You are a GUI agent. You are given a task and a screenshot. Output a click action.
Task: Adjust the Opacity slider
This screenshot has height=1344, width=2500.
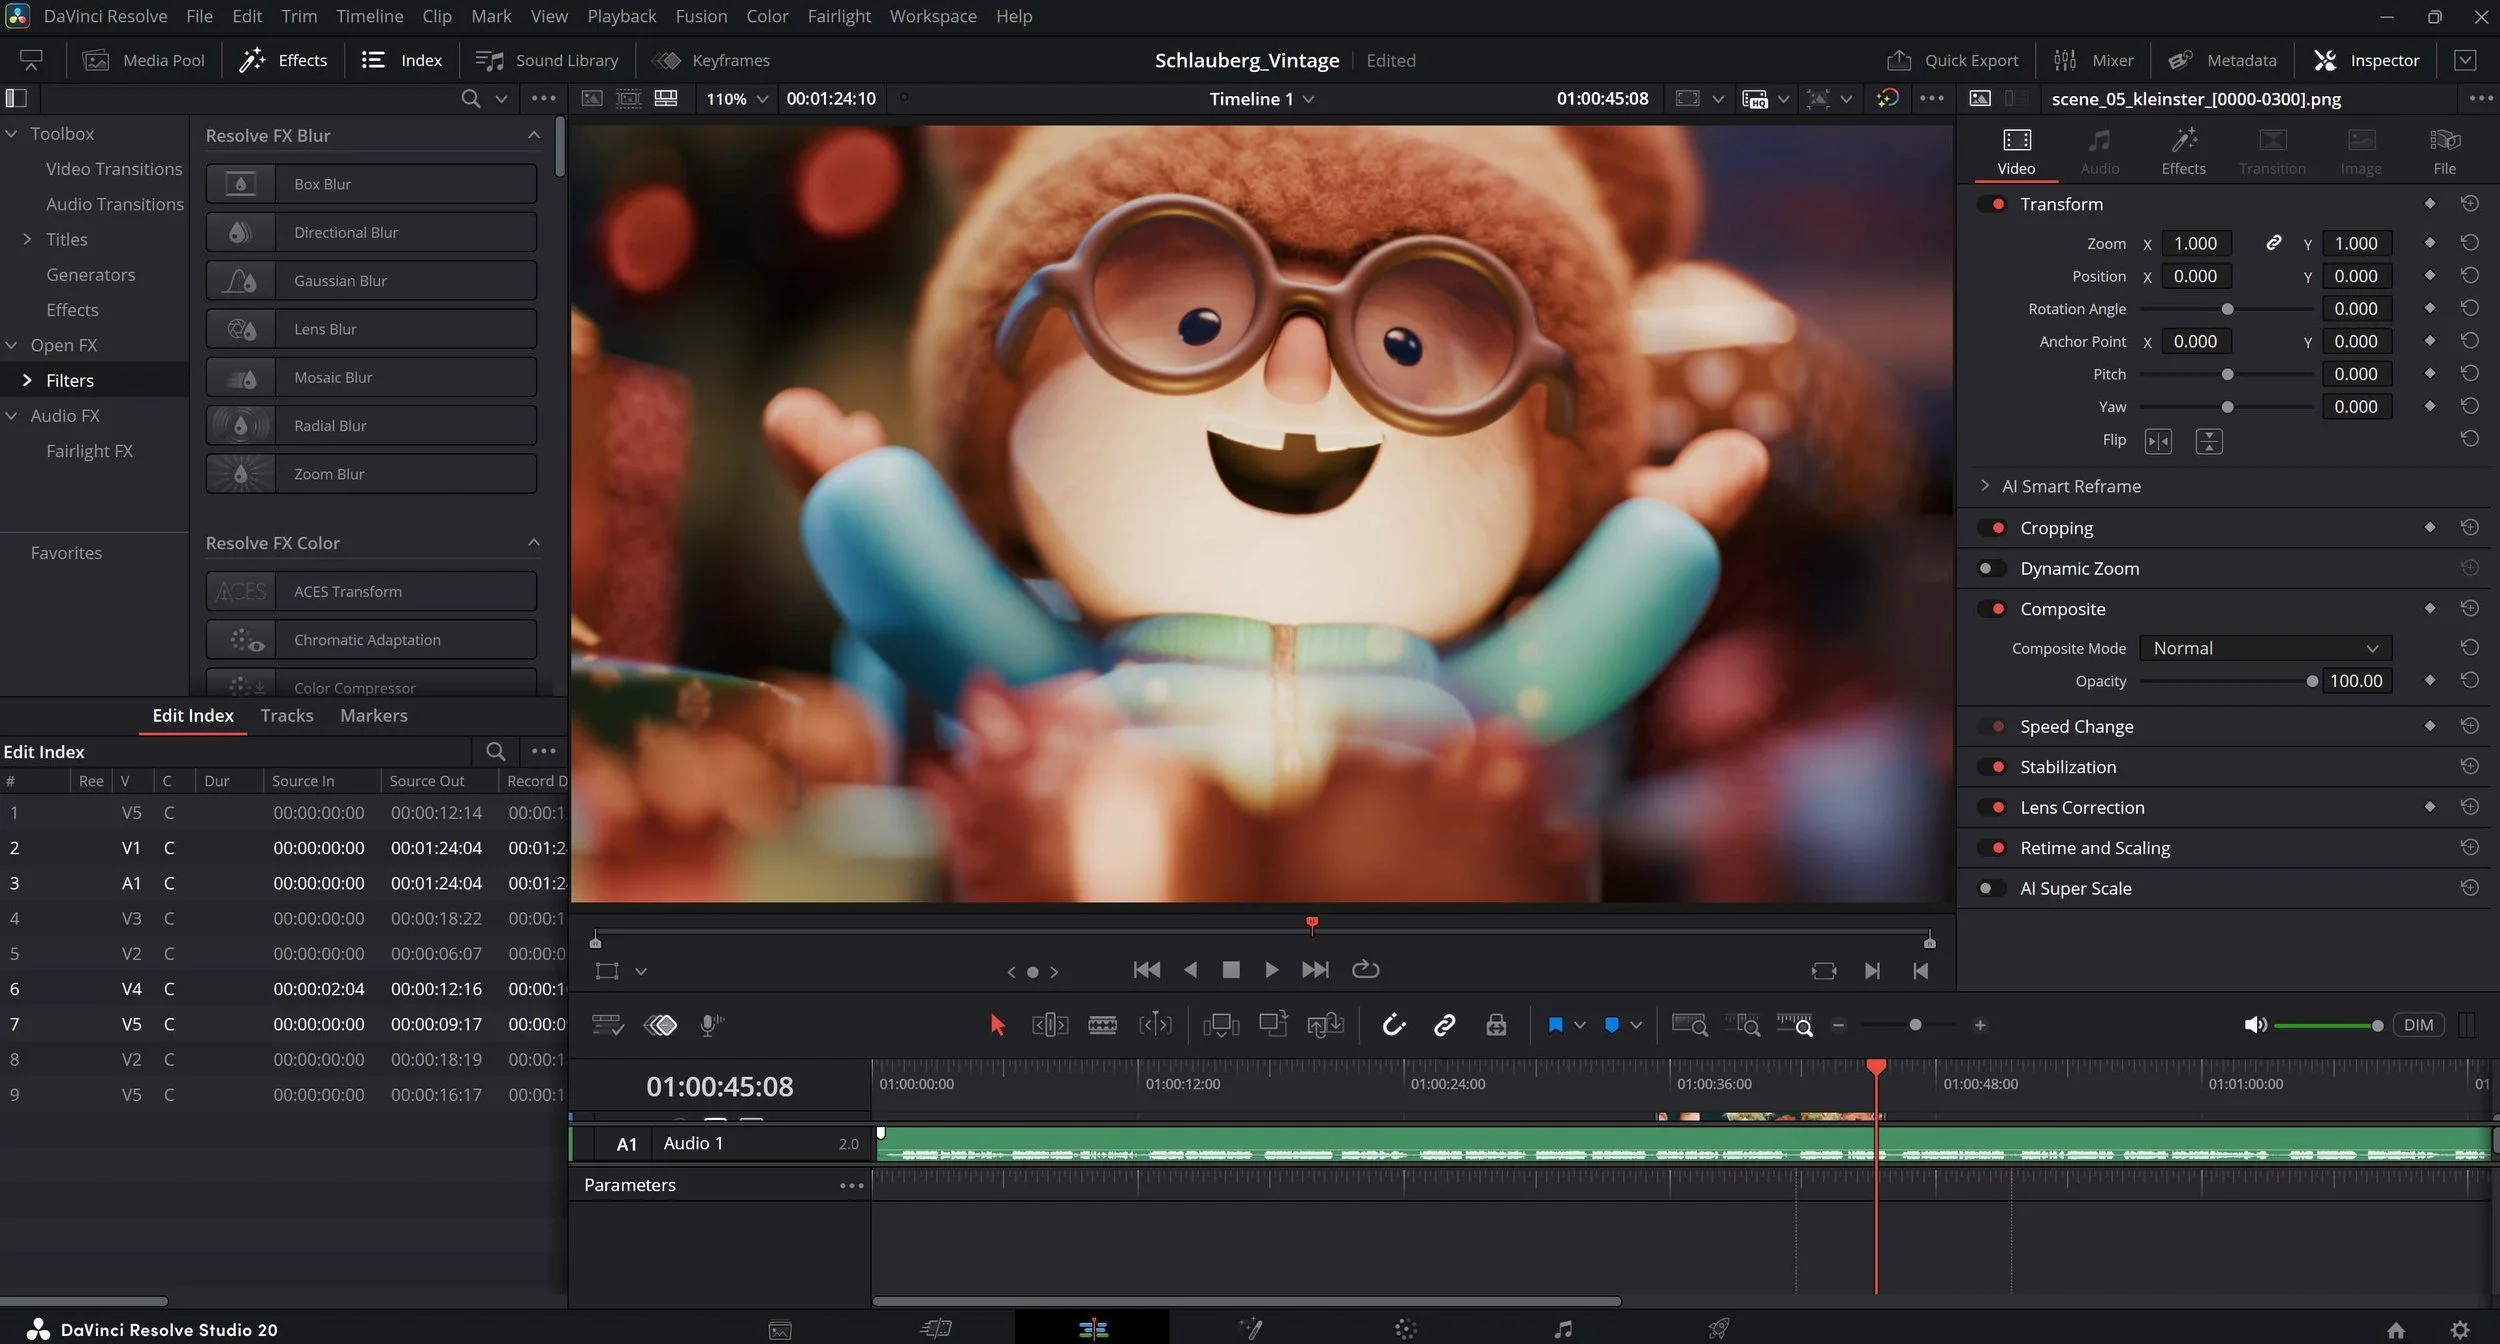click(x=2311, y=681)
